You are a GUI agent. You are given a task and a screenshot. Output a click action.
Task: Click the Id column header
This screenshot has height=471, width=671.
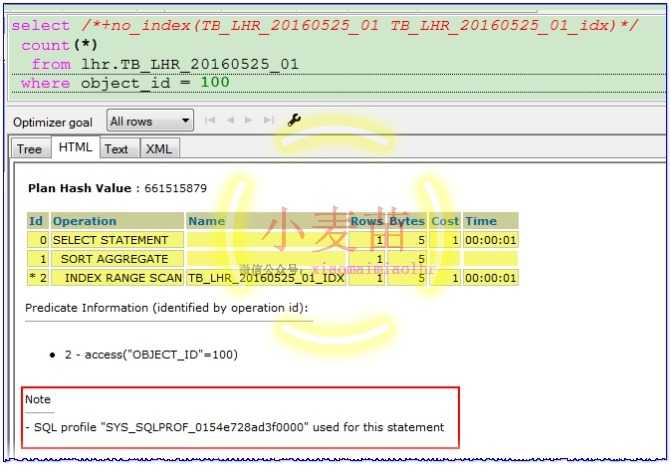coord(38,221)
